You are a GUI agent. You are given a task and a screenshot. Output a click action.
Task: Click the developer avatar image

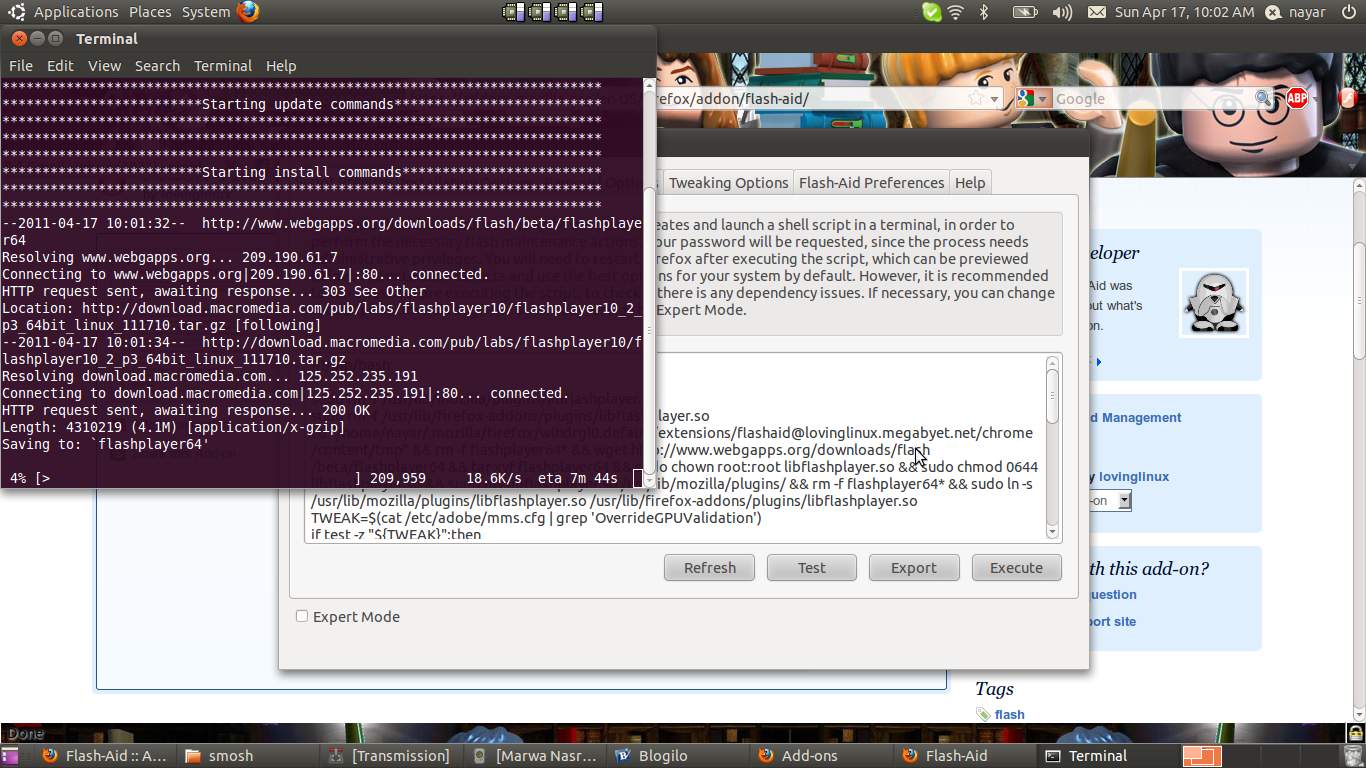click(x=1214, y=303)
